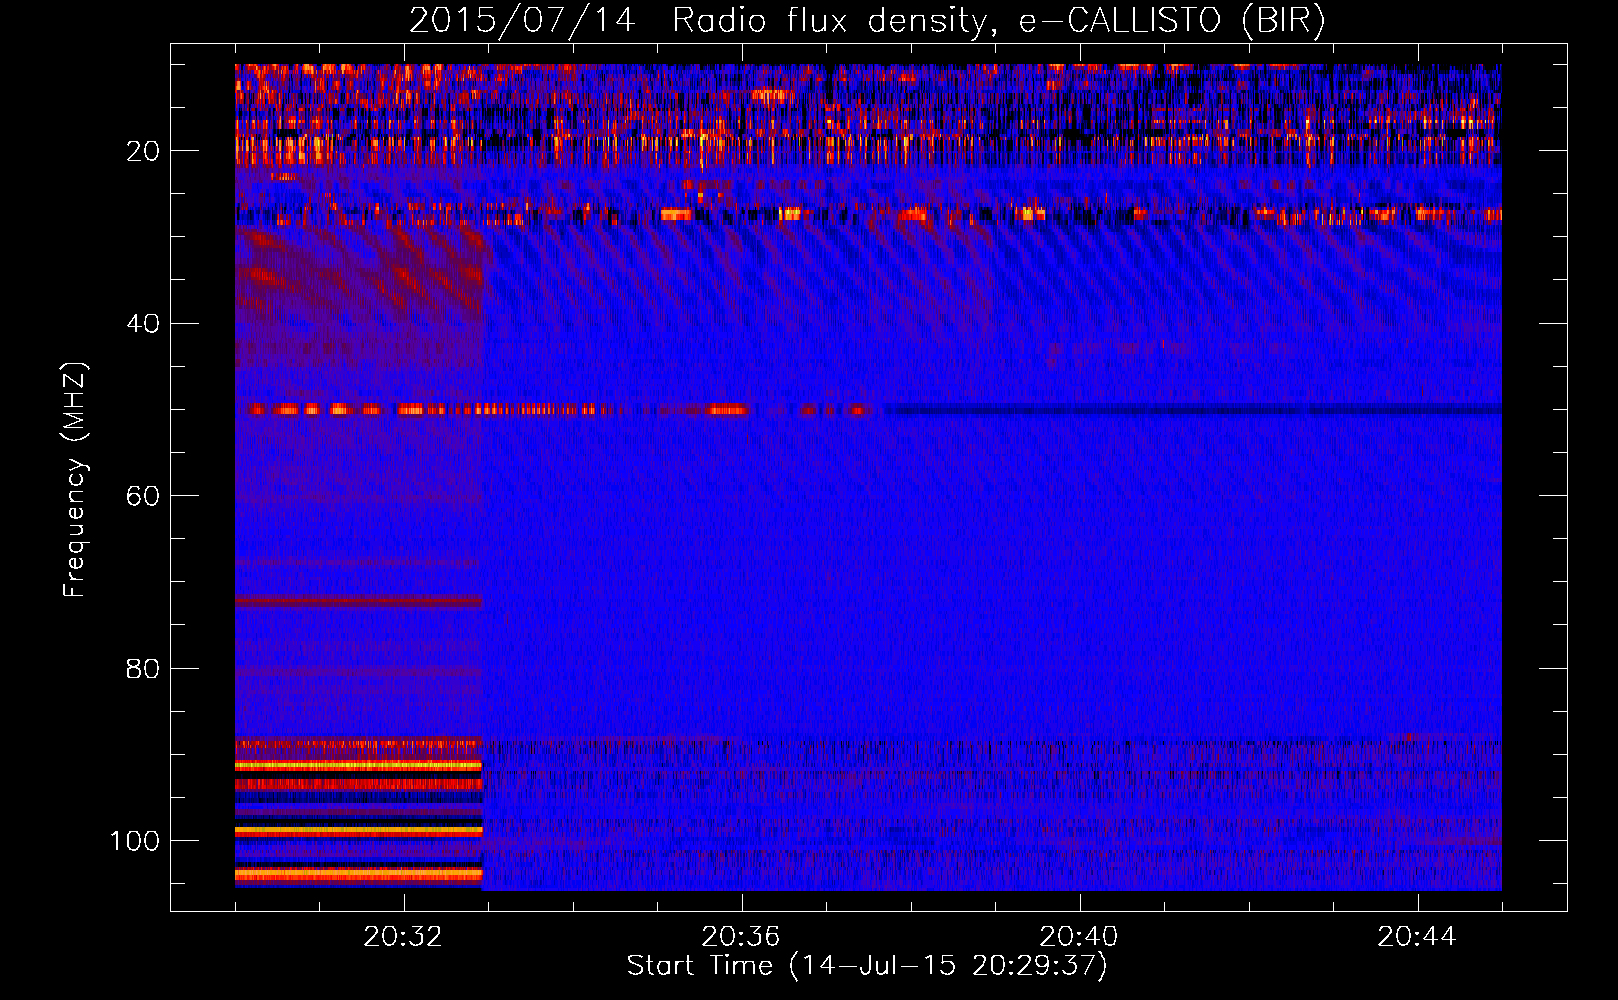Click the "Start Time (14-Jul-15 20:29:37)" label

point(867,966)
